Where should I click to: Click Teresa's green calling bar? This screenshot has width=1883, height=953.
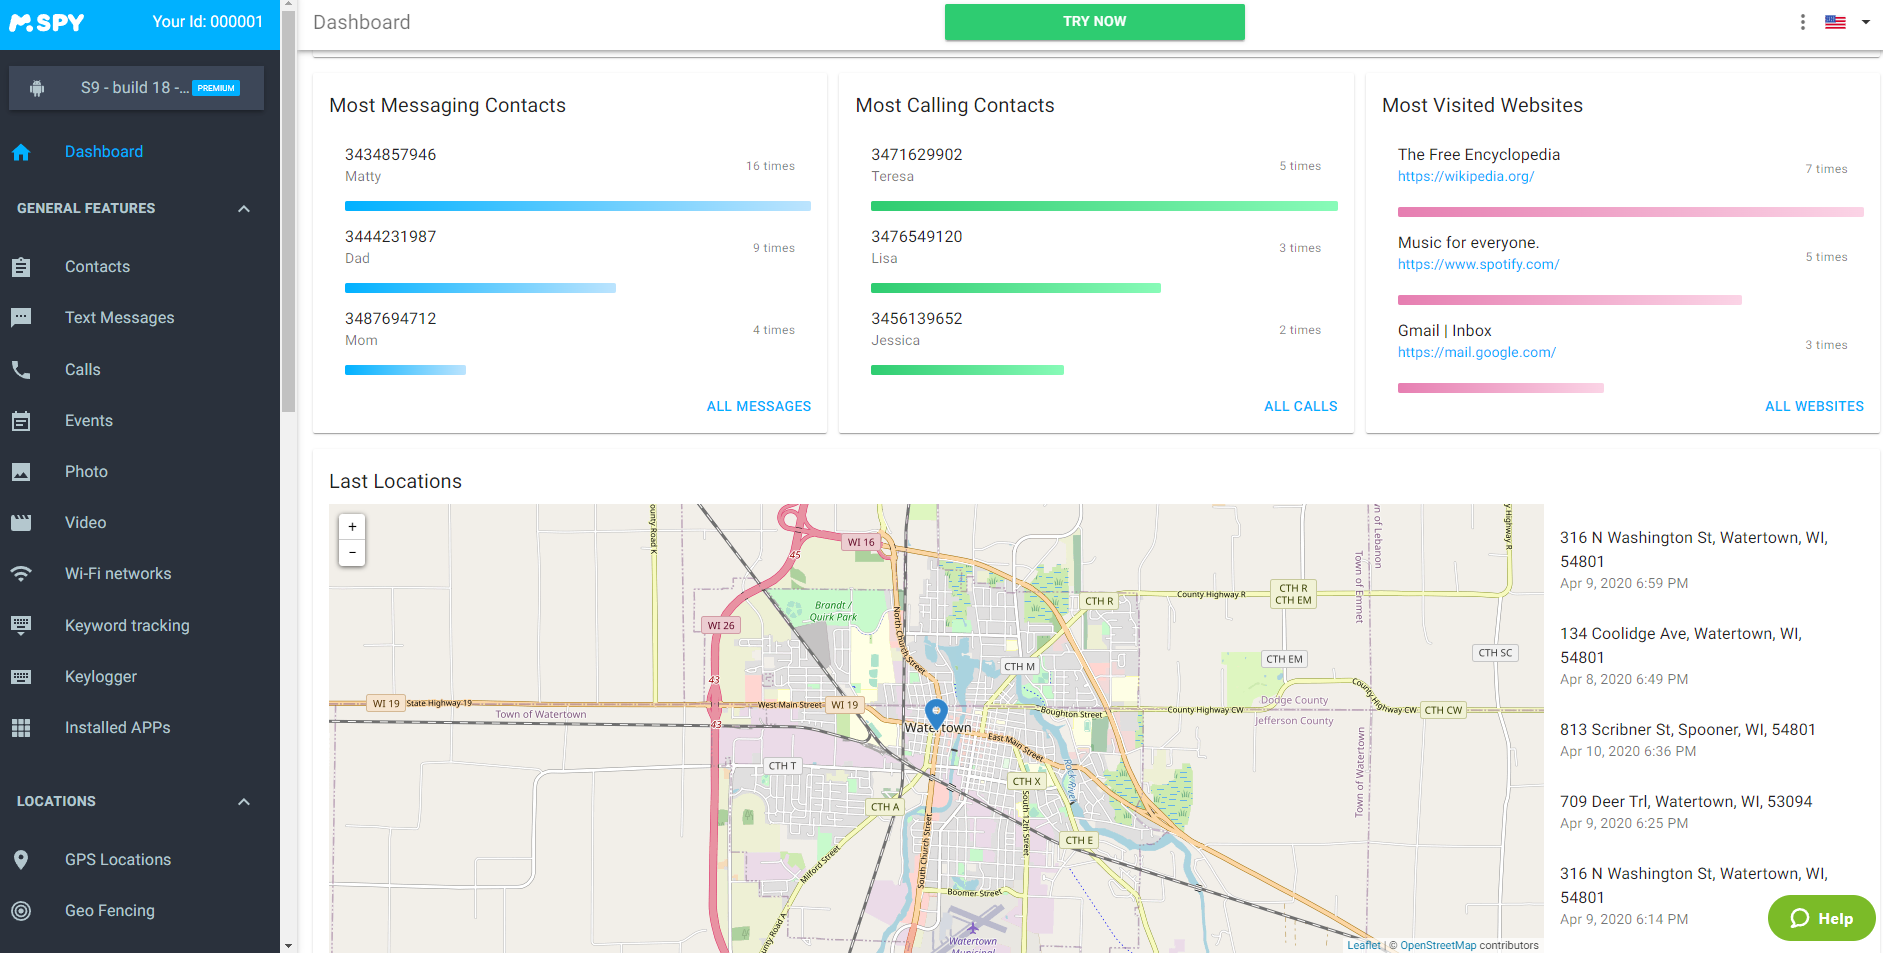click(1104, 206)
